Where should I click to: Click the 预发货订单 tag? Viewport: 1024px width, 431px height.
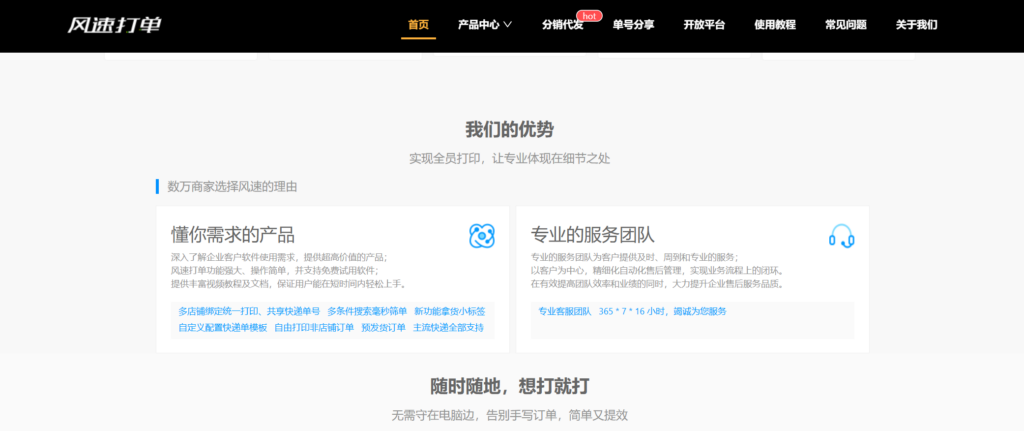(x=383, y=327)
